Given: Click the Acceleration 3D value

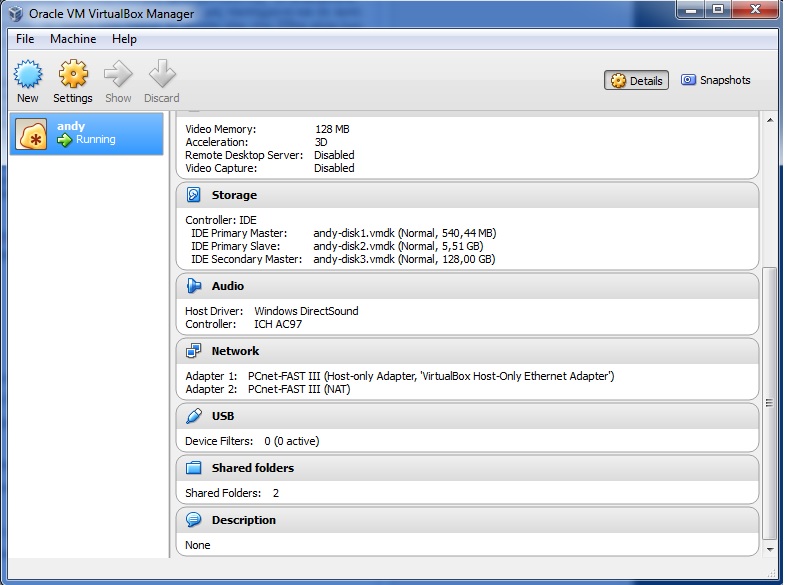Looking at the screenshot, I should tap(320, 142).
